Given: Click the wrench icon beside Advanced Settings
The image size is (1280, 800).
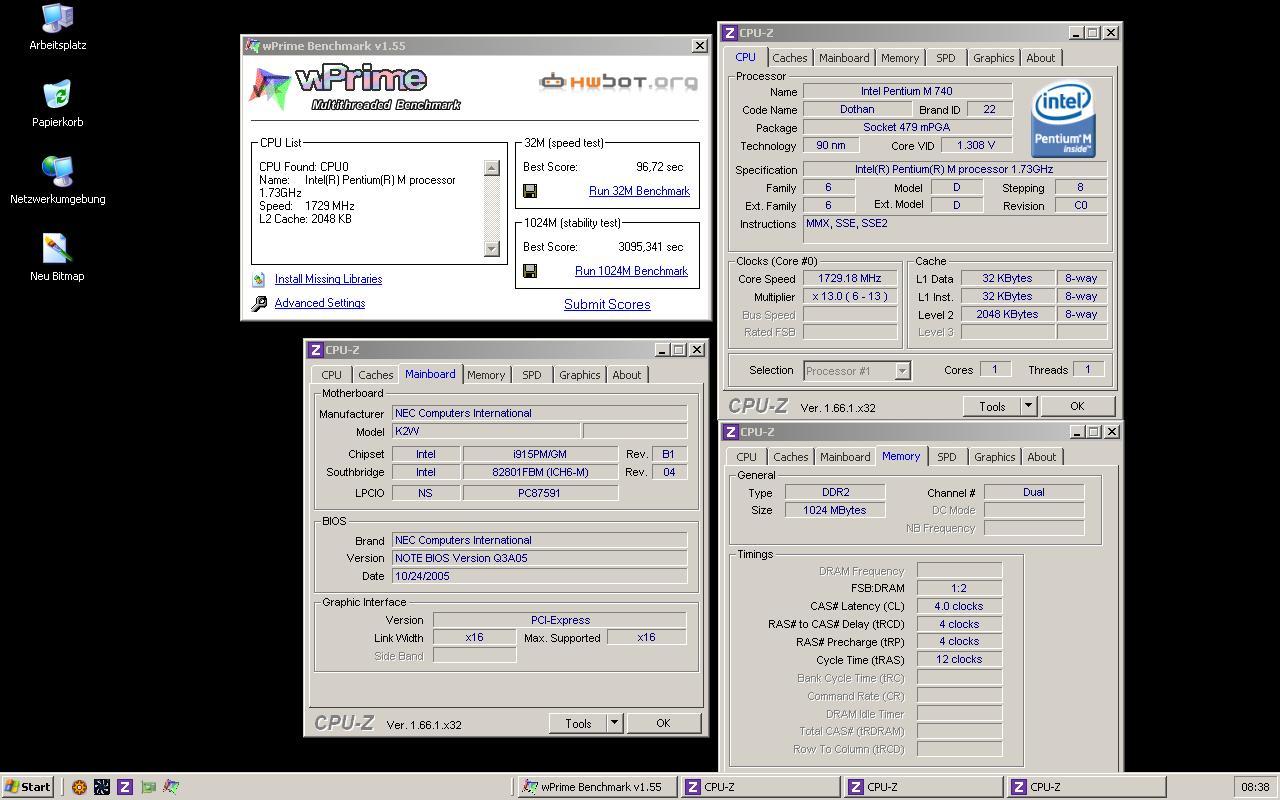Looking at the screenshot, I should point(259,303).
